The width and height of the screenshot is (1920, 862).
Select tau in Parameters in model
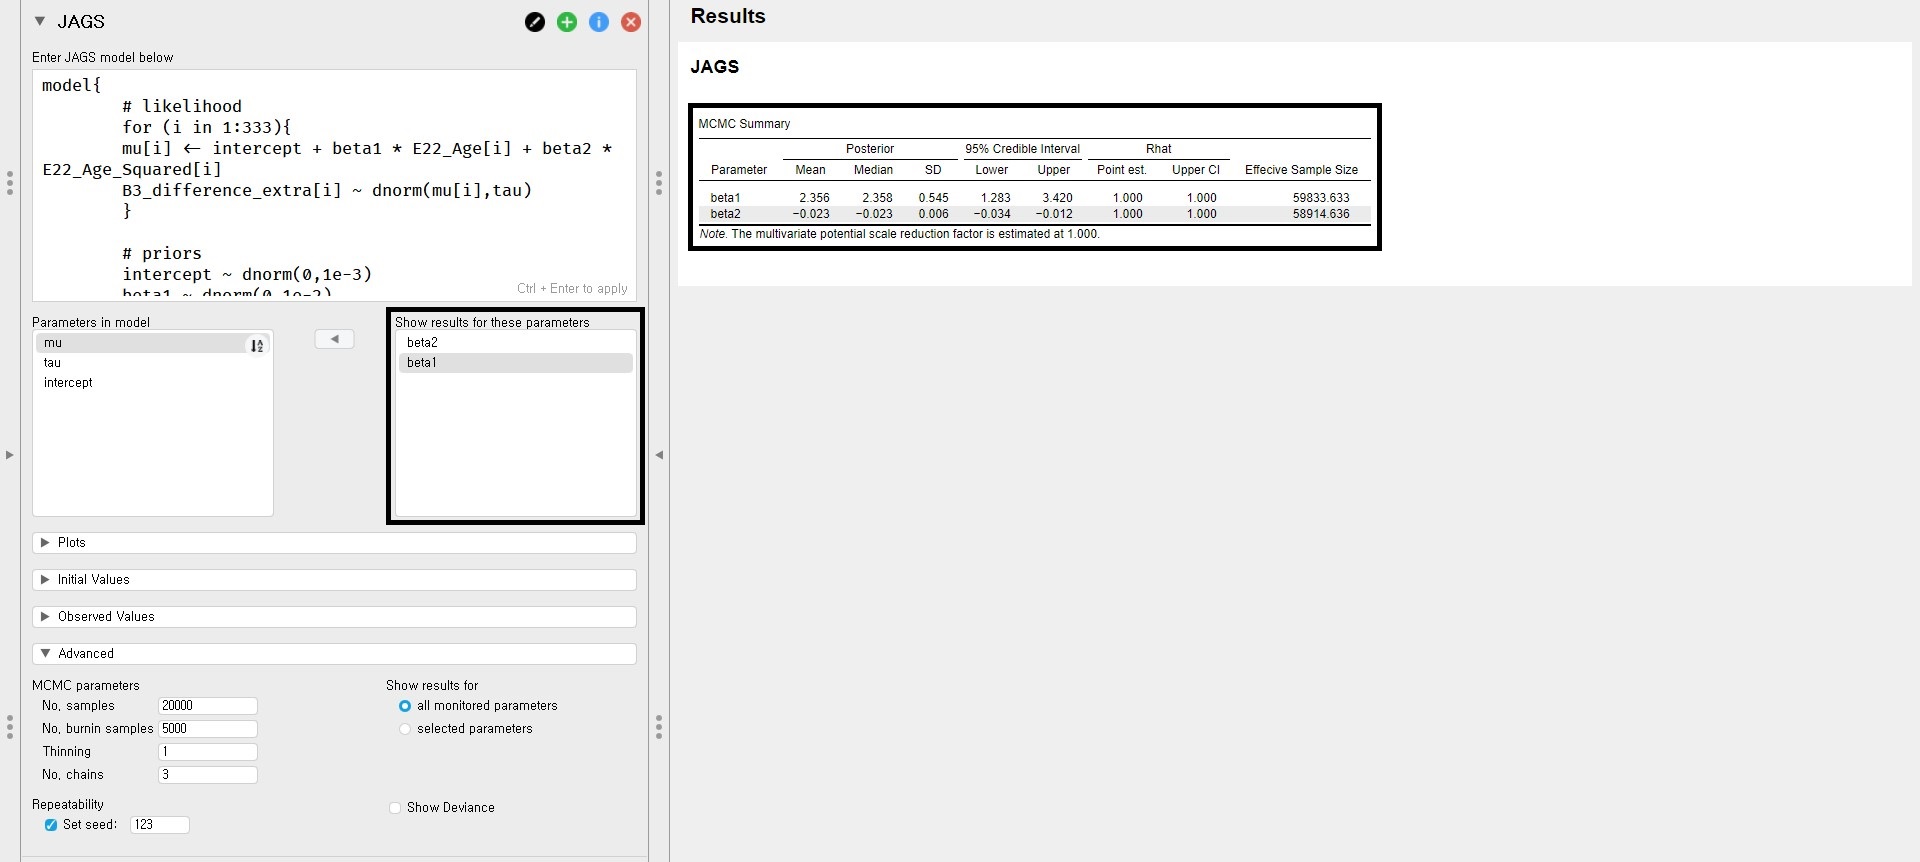pos(153,363)
